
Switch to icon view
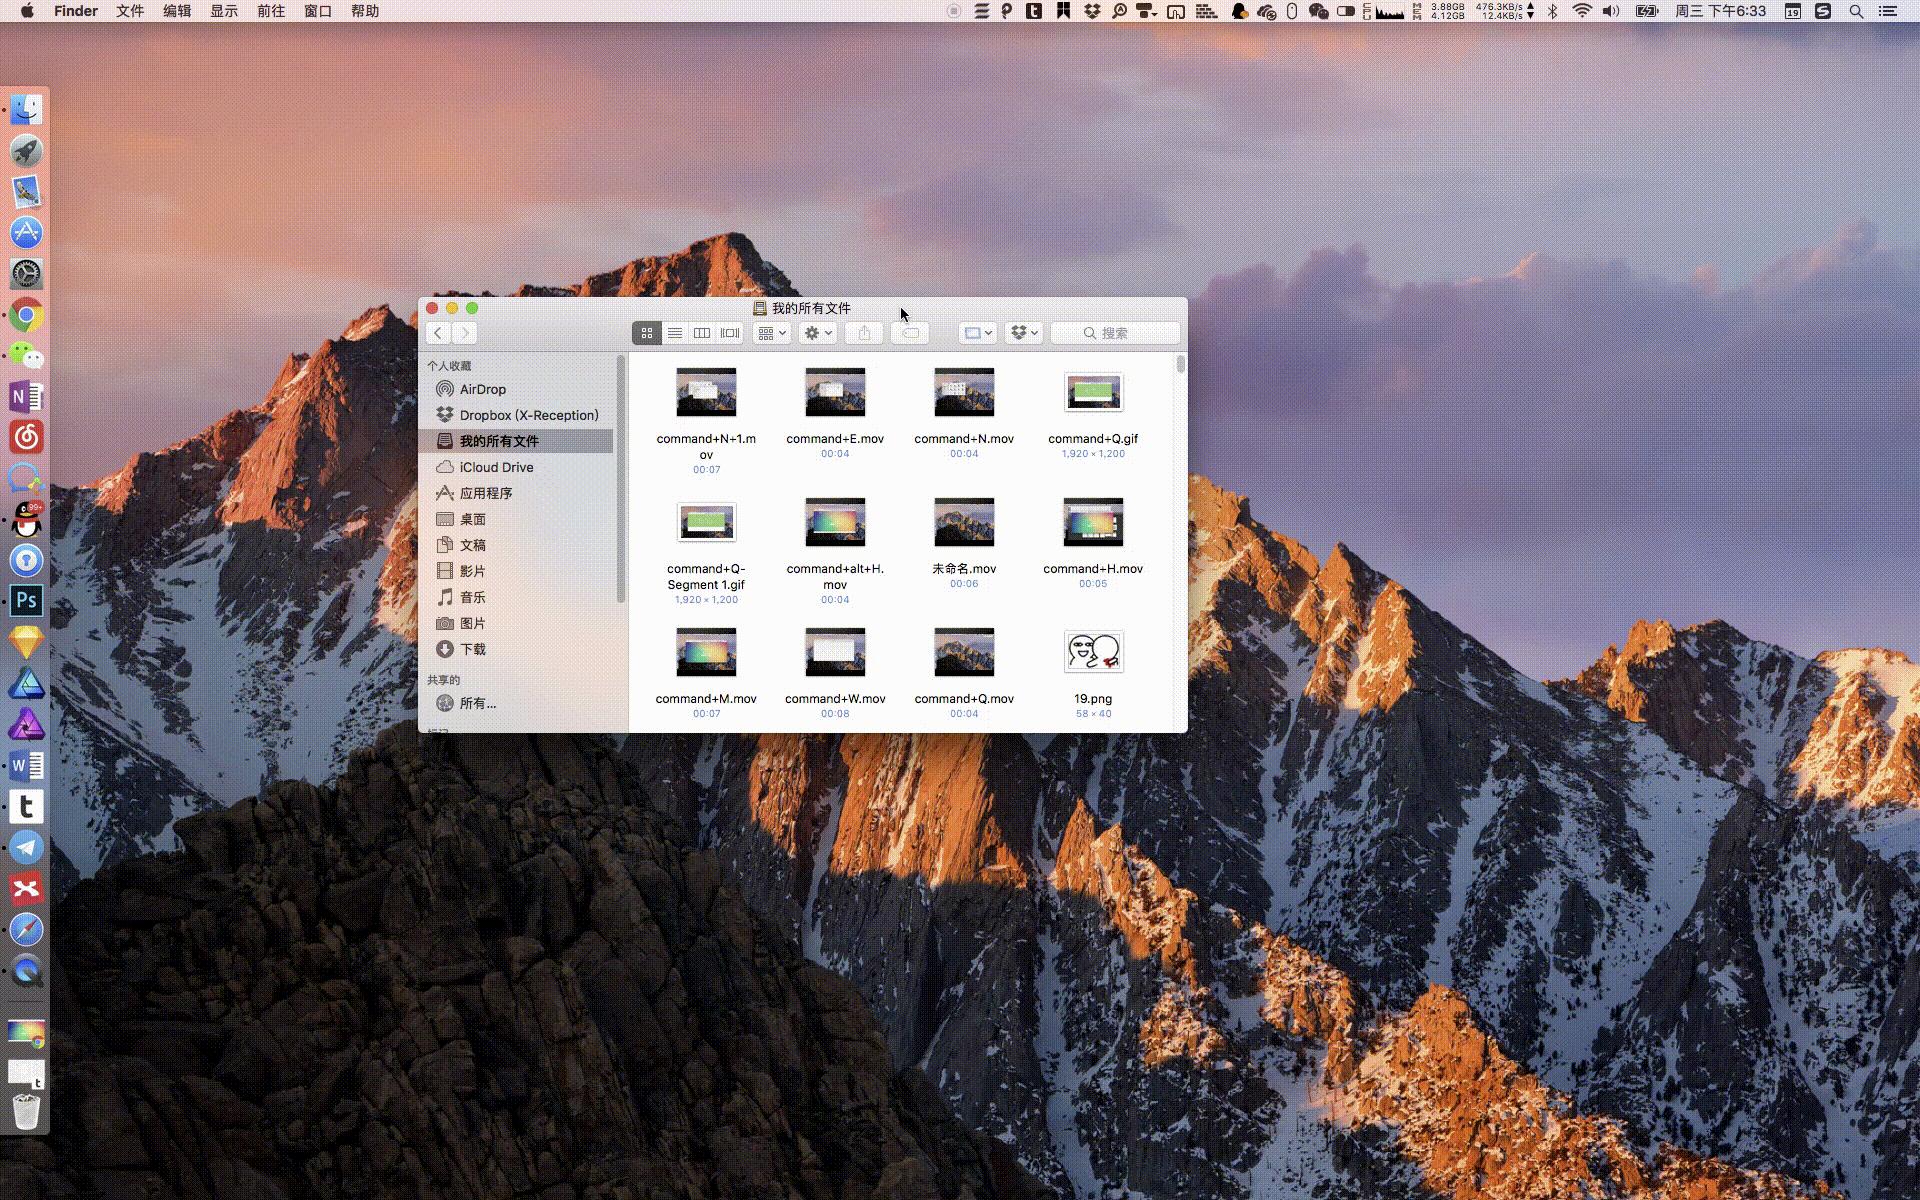[x=647, y=333]
